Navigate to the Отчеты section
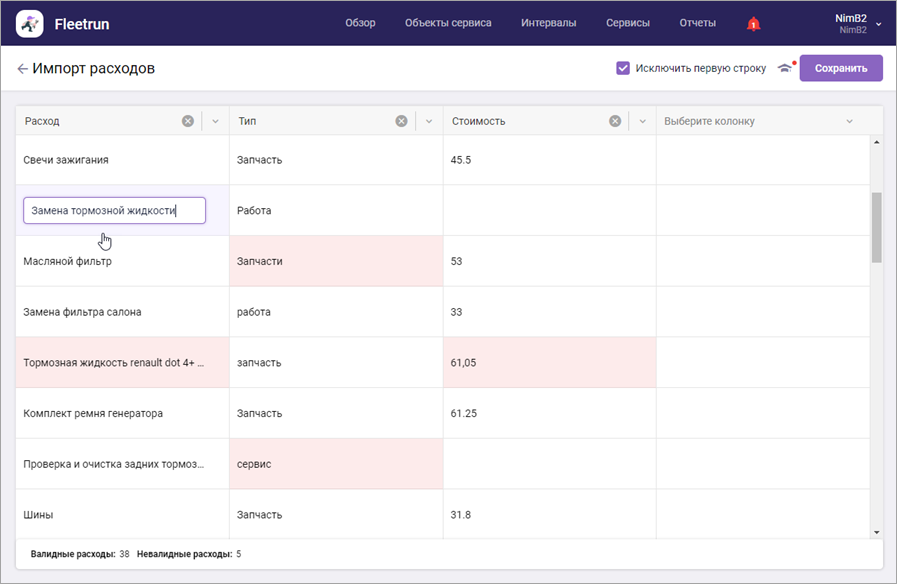This screenshot has width=897, height=584. click(x=697, y=23)
